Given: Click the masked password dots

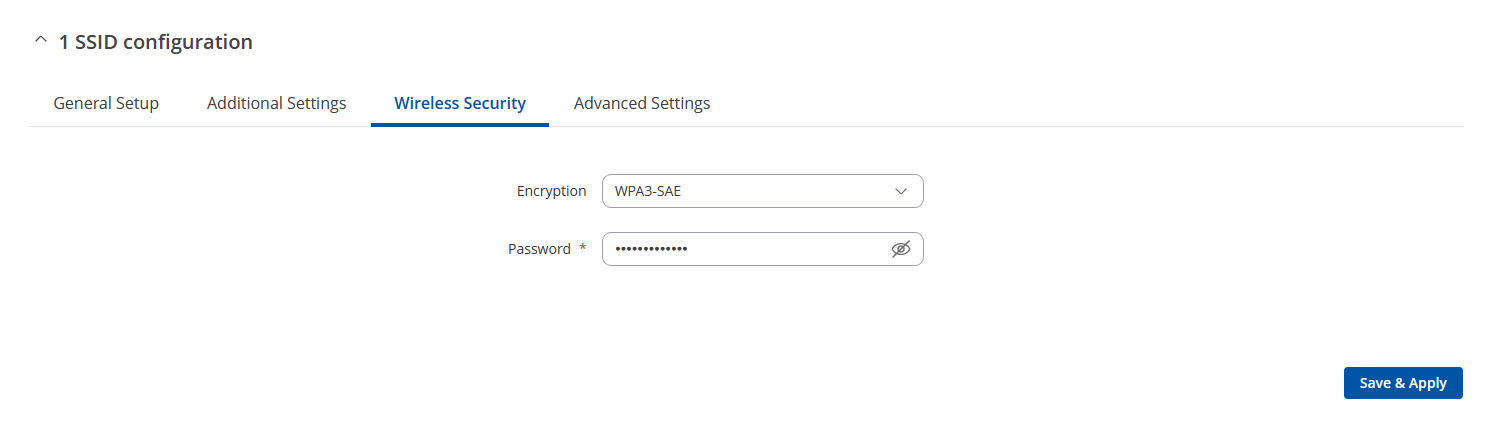Looking at the screenshot, I should [651, 249].
